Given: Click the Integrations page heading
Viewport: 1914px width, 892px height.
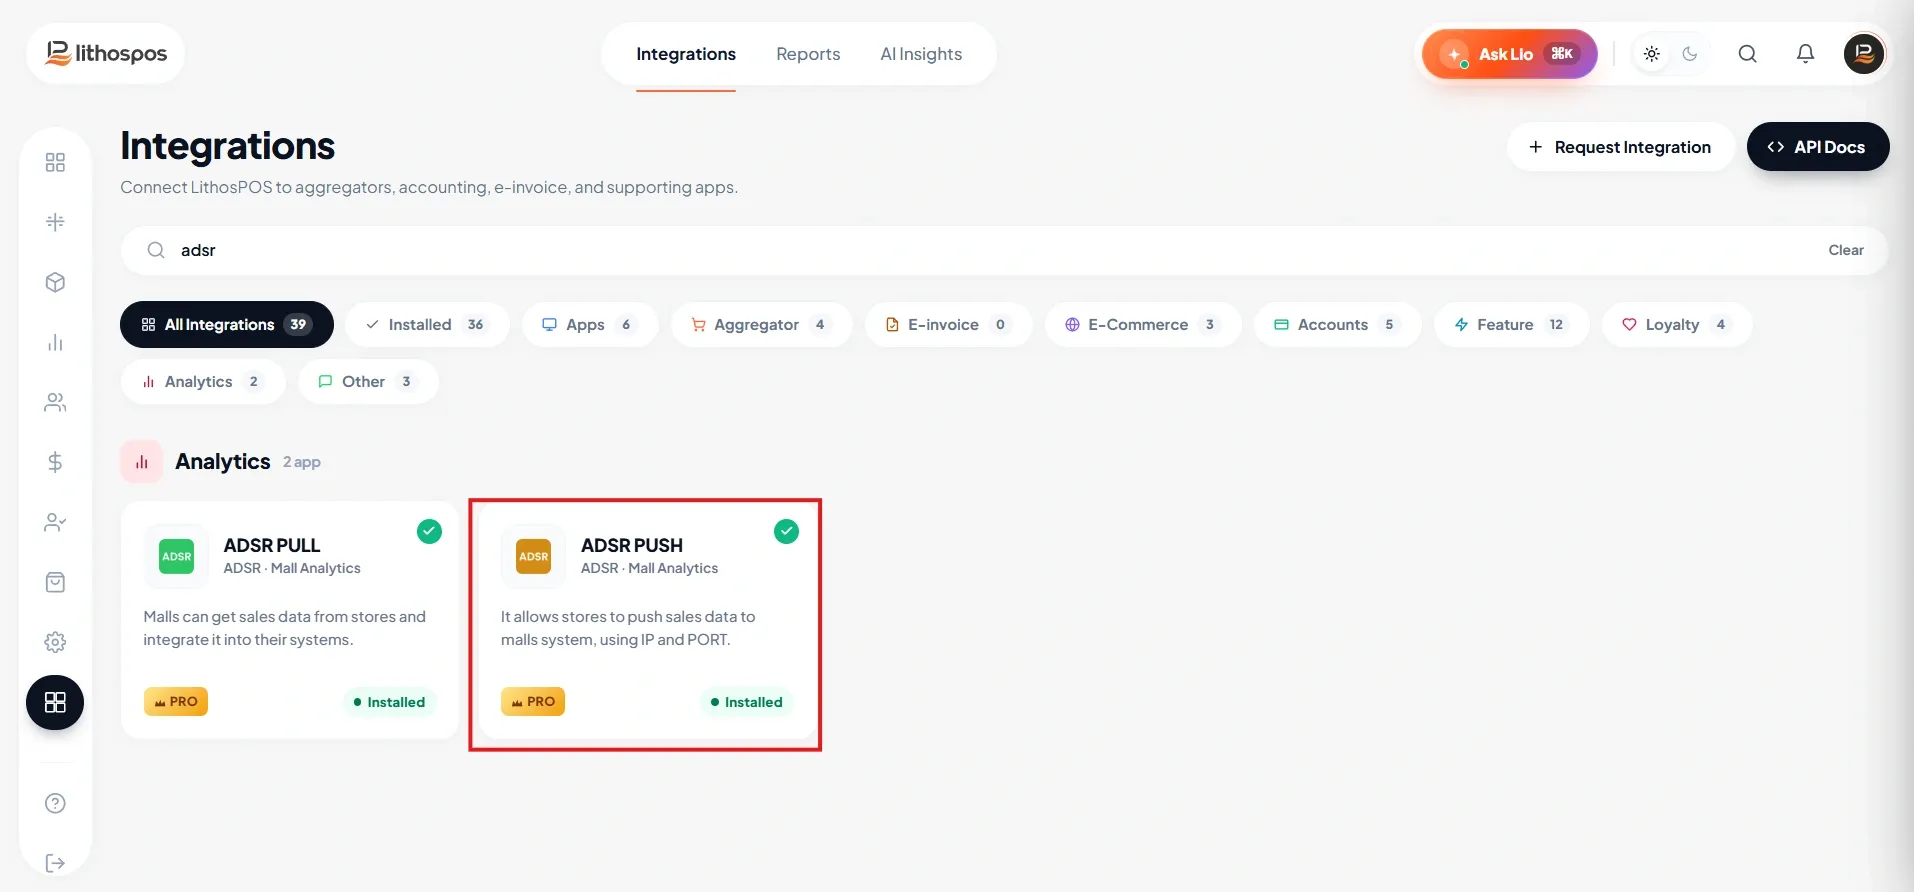Looking at the screenshot, I should 228,146.
